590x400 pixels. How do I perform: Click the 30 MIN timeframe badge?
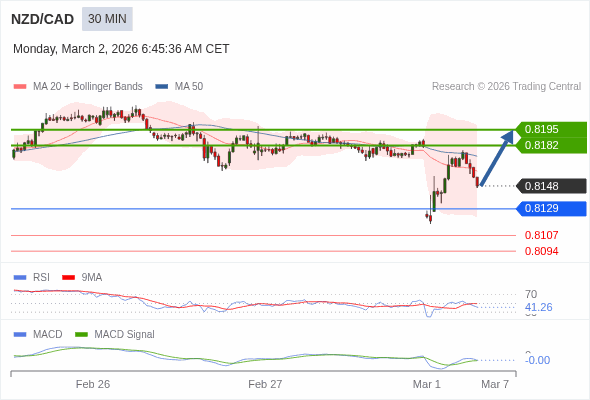107,19
